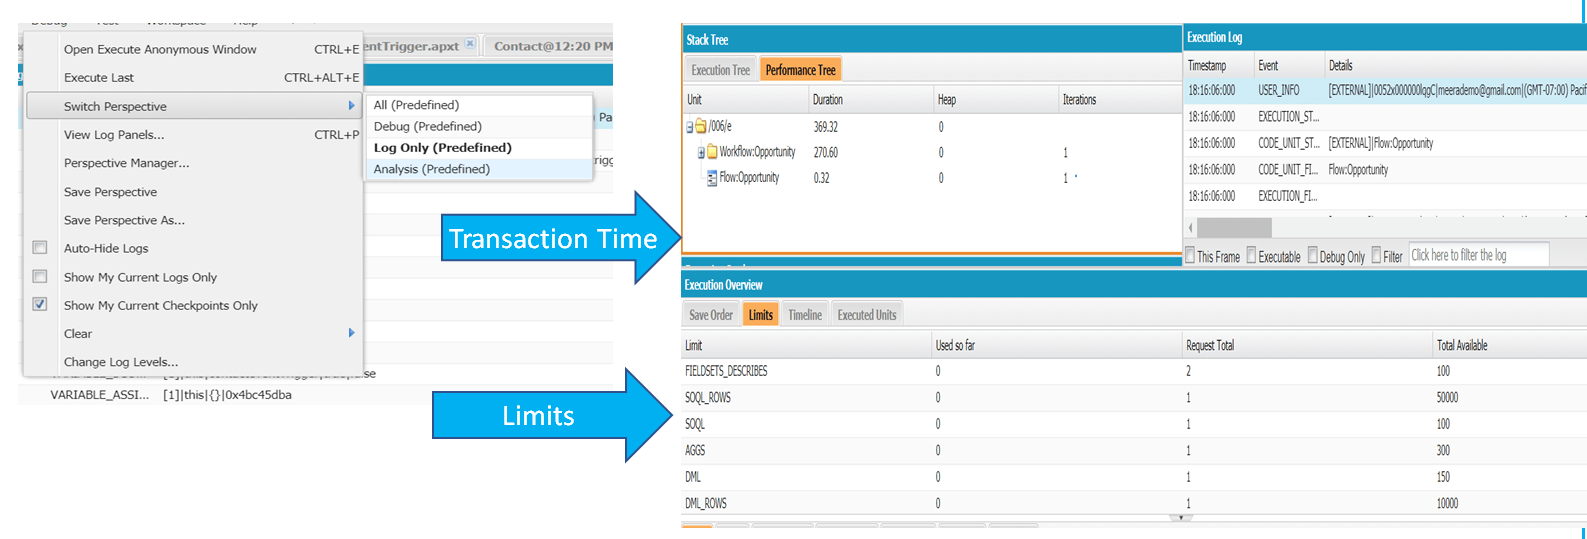The image size is (1587, 539).
Task: Click the Flow:Opportunity unit icon
Action: (712, 178)
